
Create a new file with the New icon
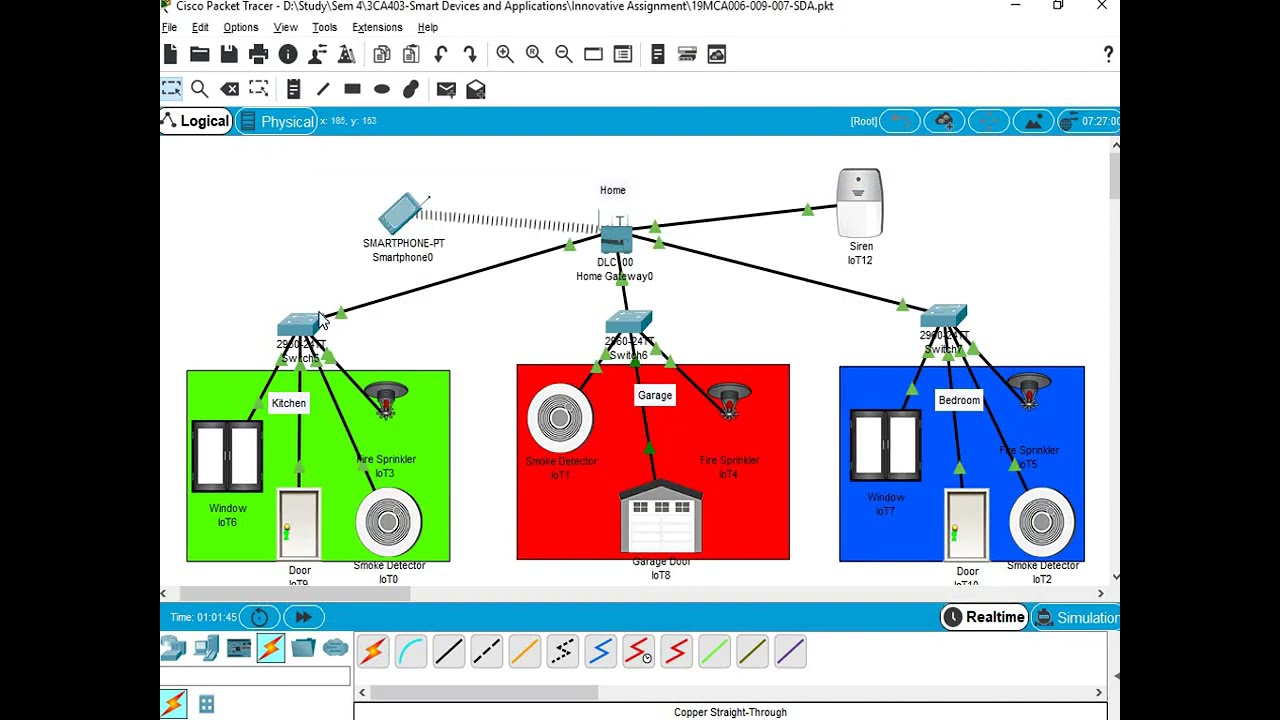coord(171,54)
